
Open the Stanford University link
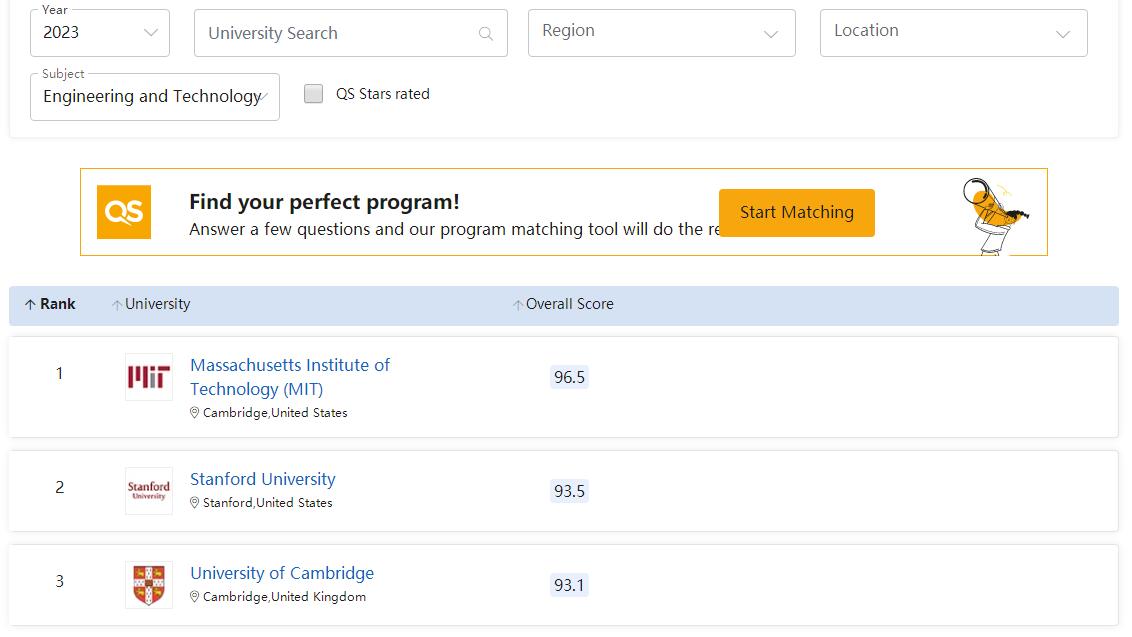pyautogui.click(x=263, y=479)
